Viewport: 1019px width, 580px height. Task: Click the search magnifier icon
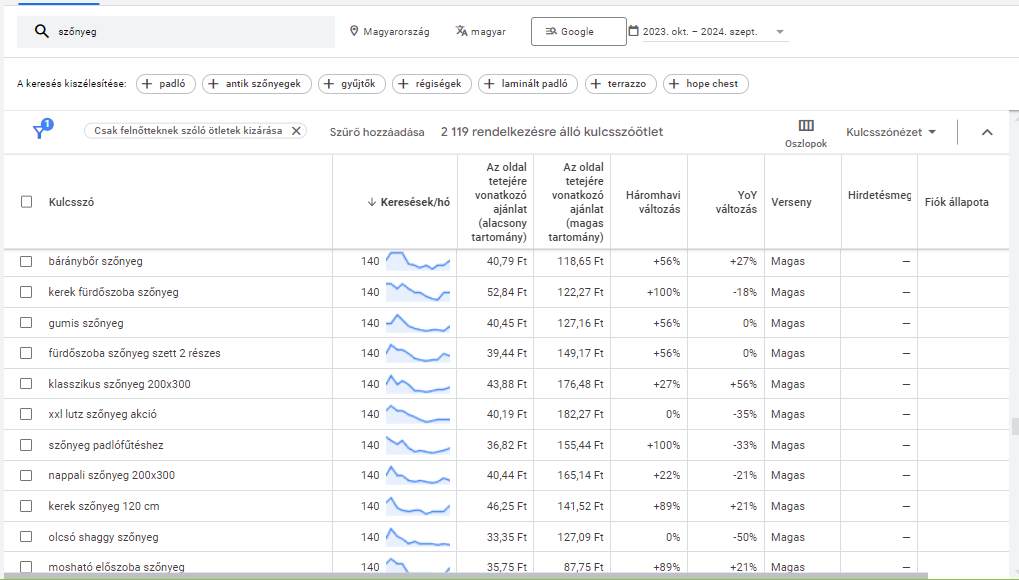(41, 32)
